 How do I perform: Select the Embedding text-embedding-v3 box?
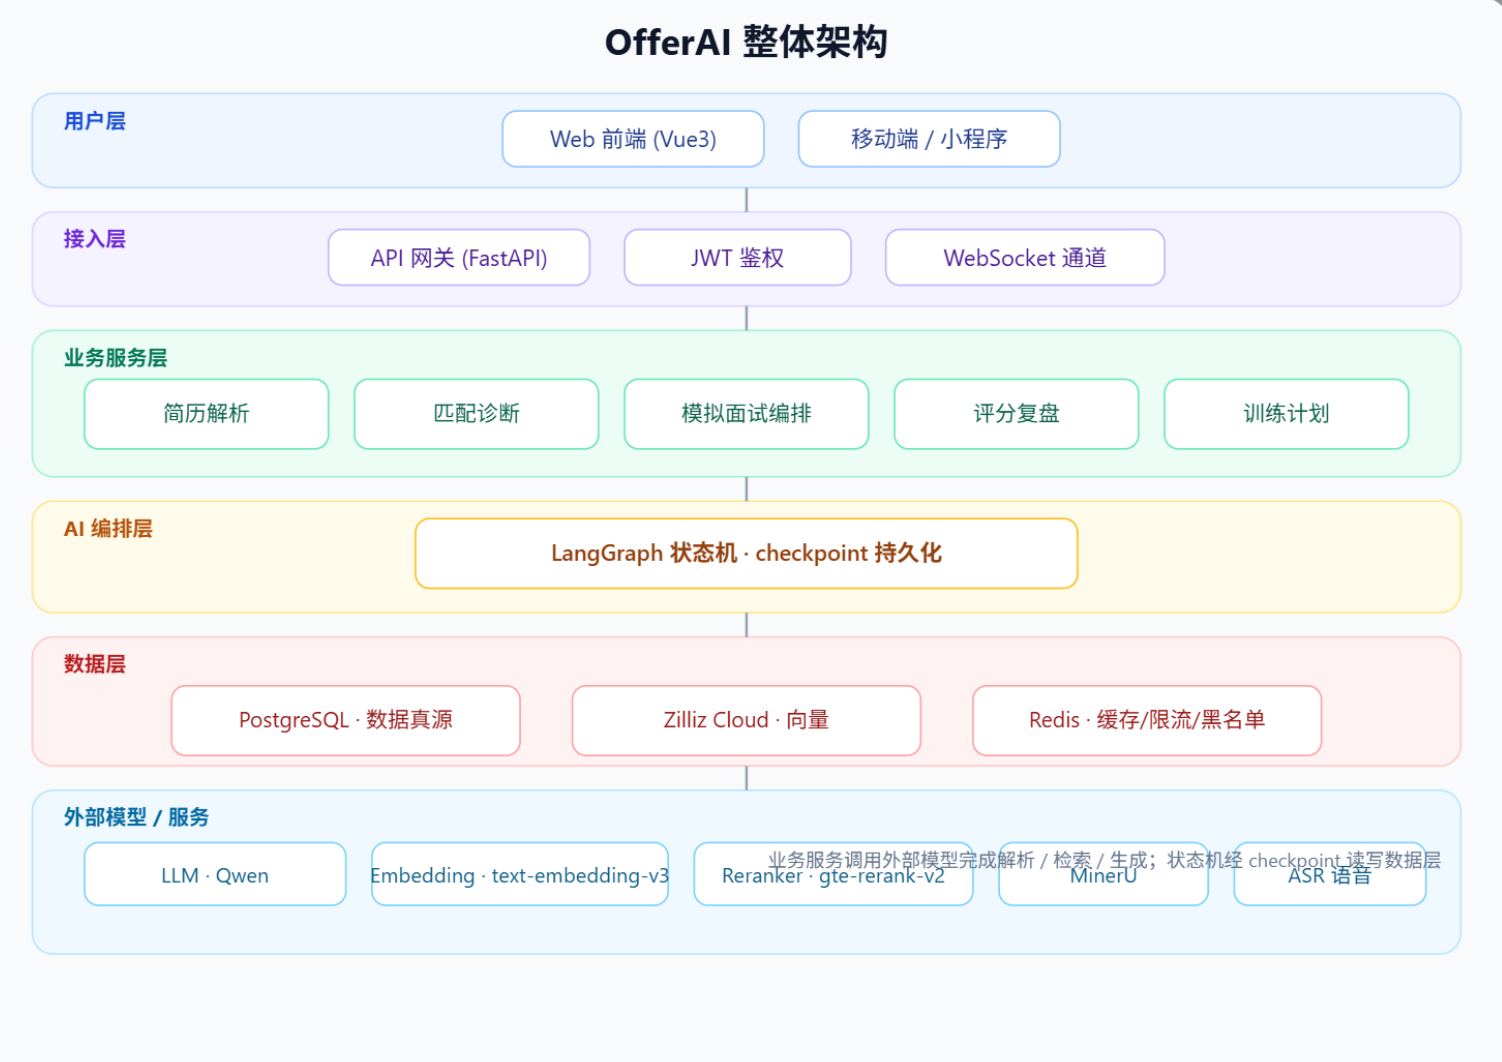[x=520, y=875]
